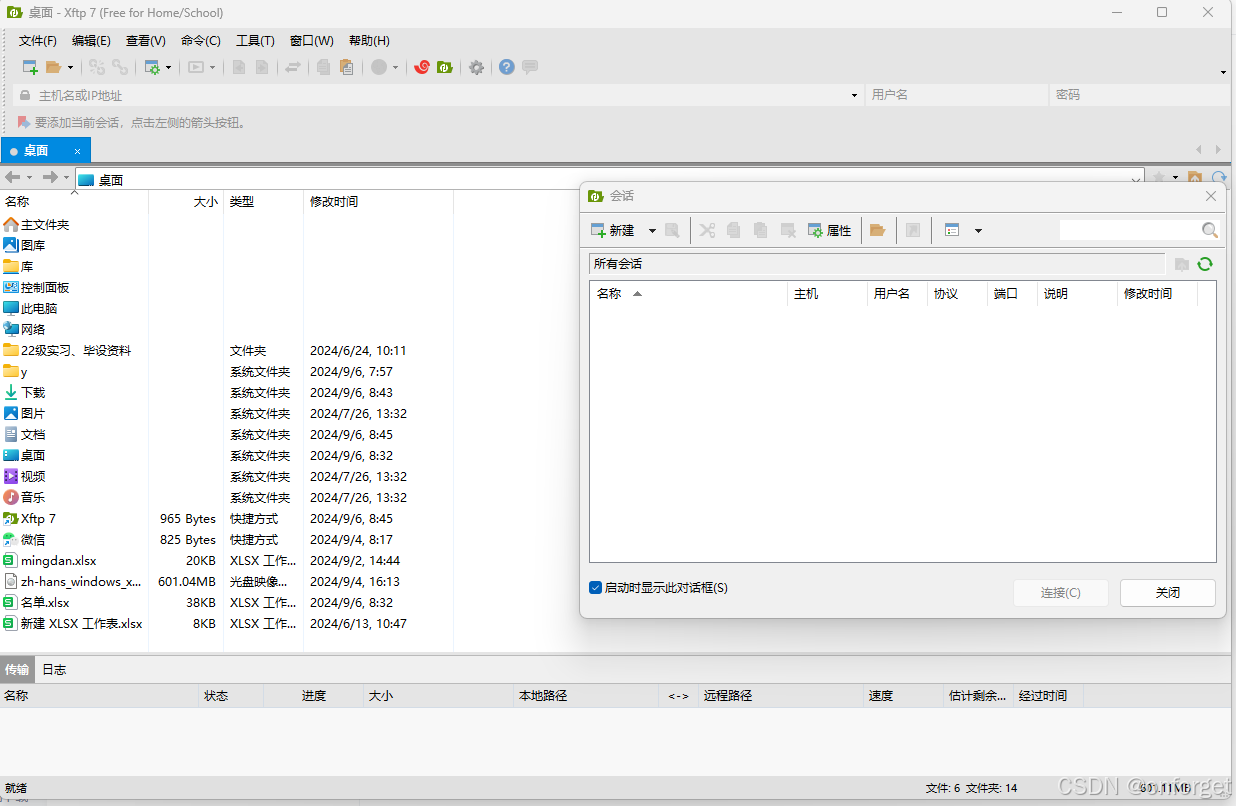1236x806 pixels.
Task: Close the 桌面 session tab
Action: pyautogui.click(x=78, y=151)
